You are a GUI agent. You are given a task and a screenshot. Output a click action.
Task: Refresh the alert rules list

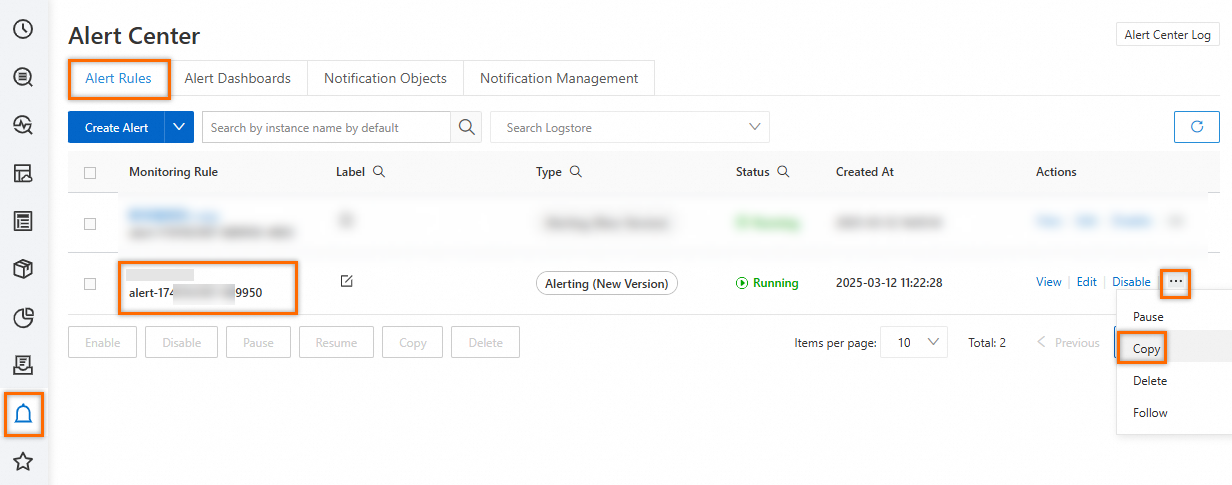1196,127
